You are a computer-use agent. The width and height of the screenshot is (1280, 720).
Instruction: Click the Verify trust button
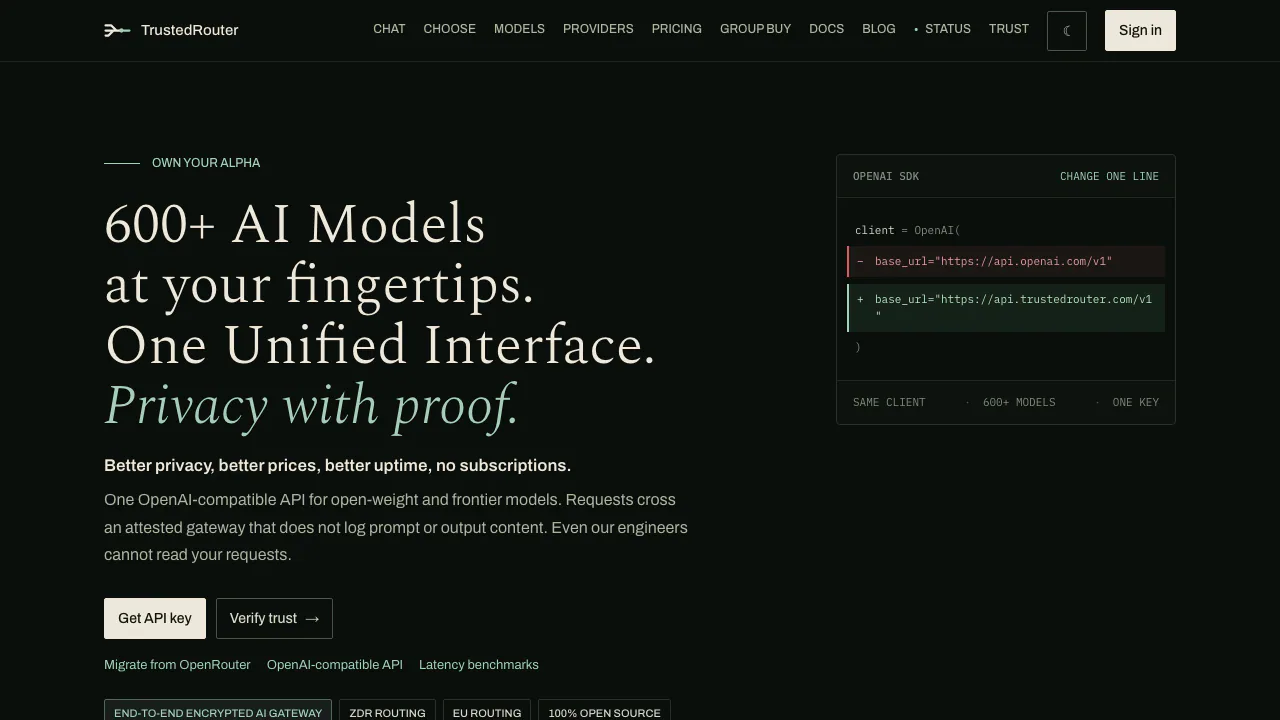pos(274,618)
